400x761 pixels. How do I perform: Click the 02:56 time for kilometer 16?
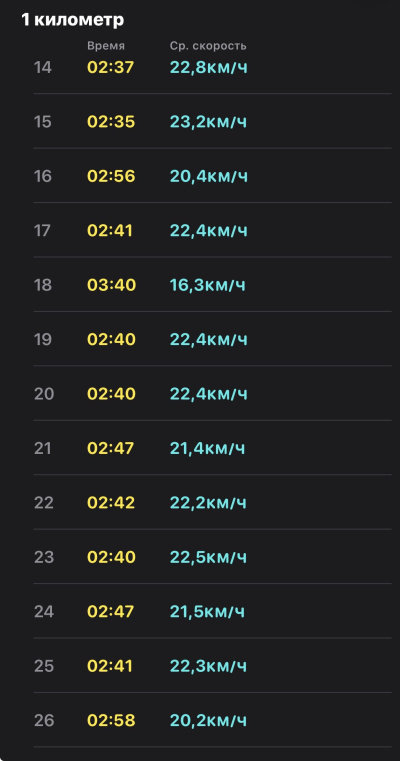point(111,176)
